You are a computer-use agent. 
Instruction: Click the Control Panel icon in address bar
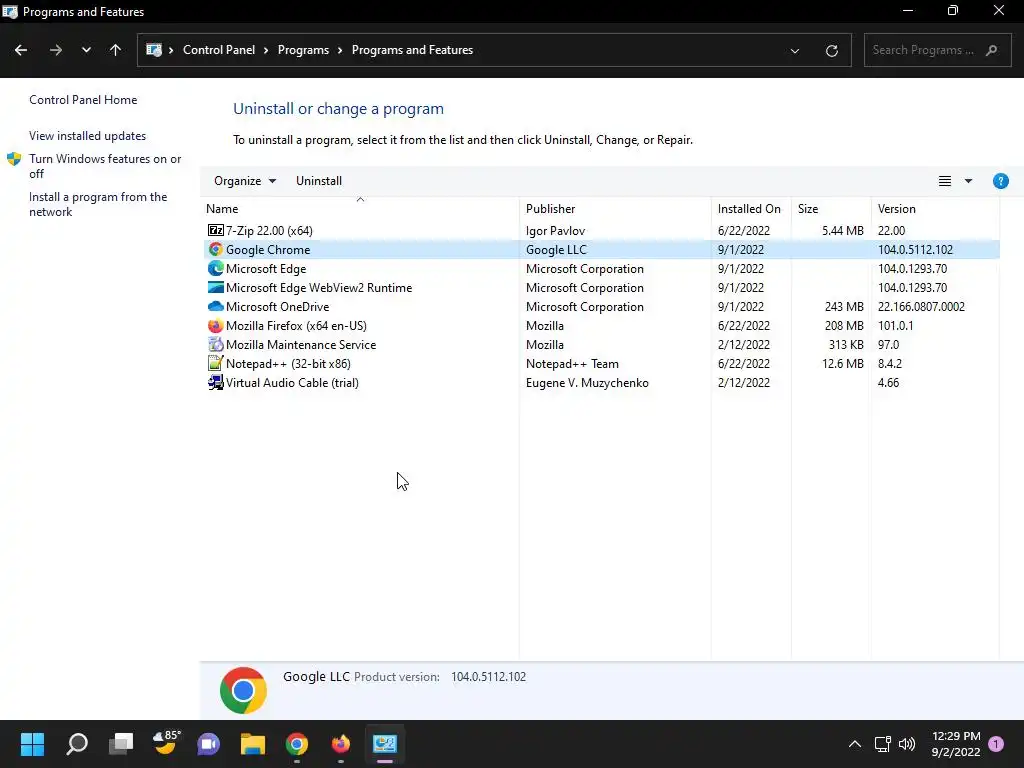(154, 50)
